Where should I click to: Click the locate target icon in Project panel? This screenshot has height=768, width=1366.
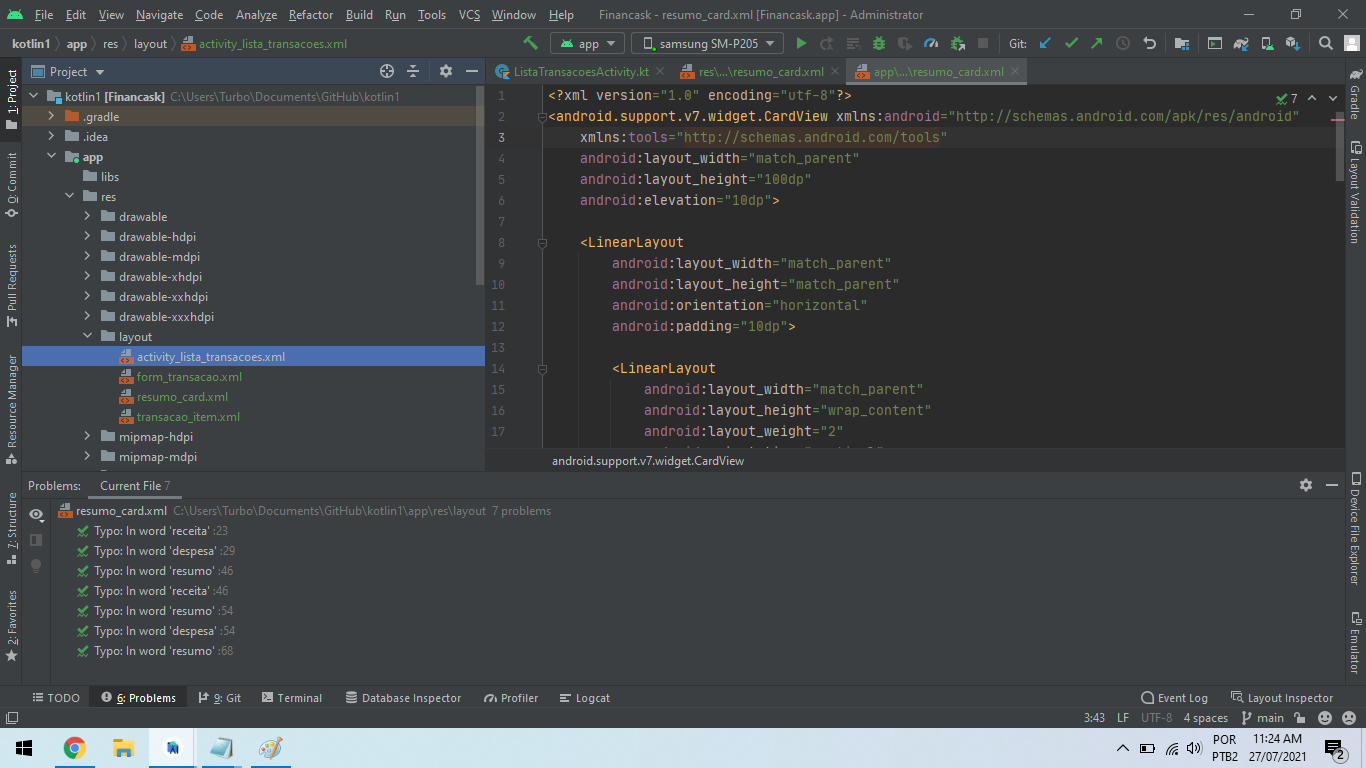click(387, 71)
